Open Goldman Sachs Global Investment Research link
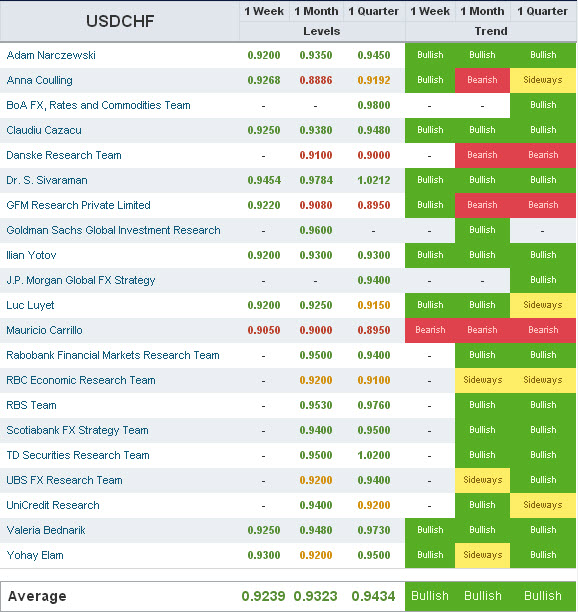The height and width of the screenshot is (612, 578). click(113, 230)
